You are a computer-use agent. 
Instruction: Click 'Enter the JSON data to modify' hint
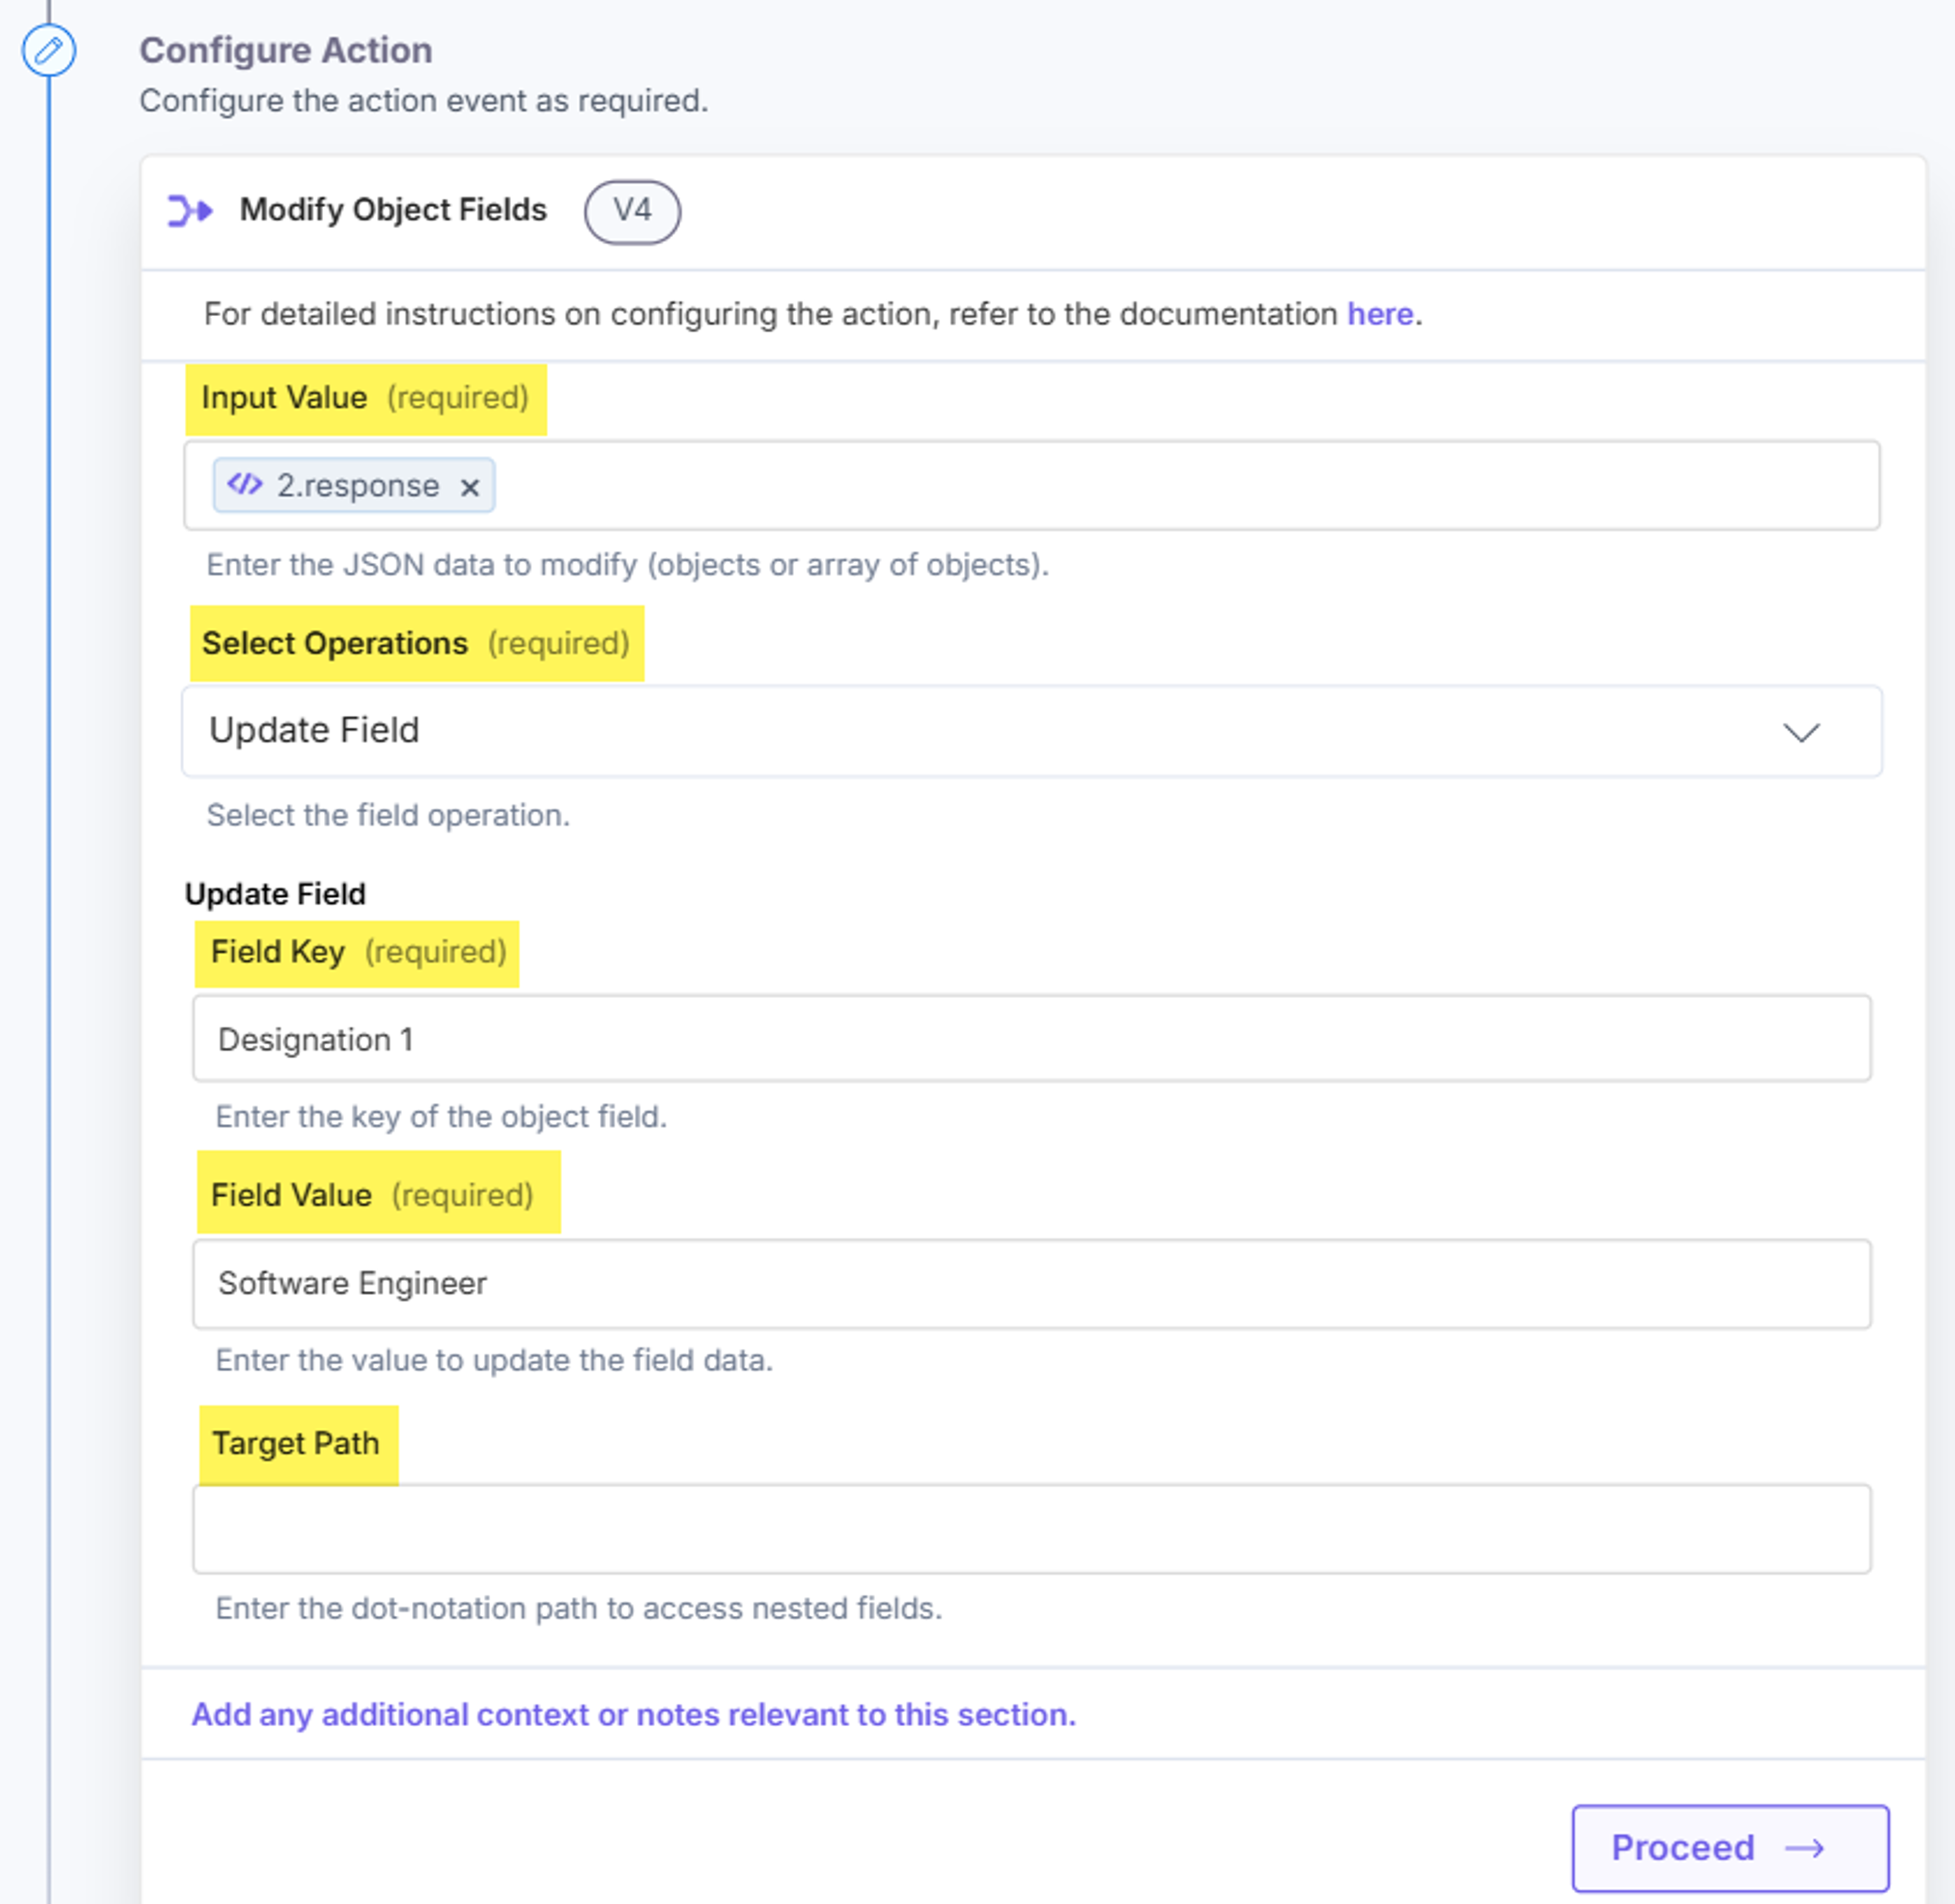628,565
